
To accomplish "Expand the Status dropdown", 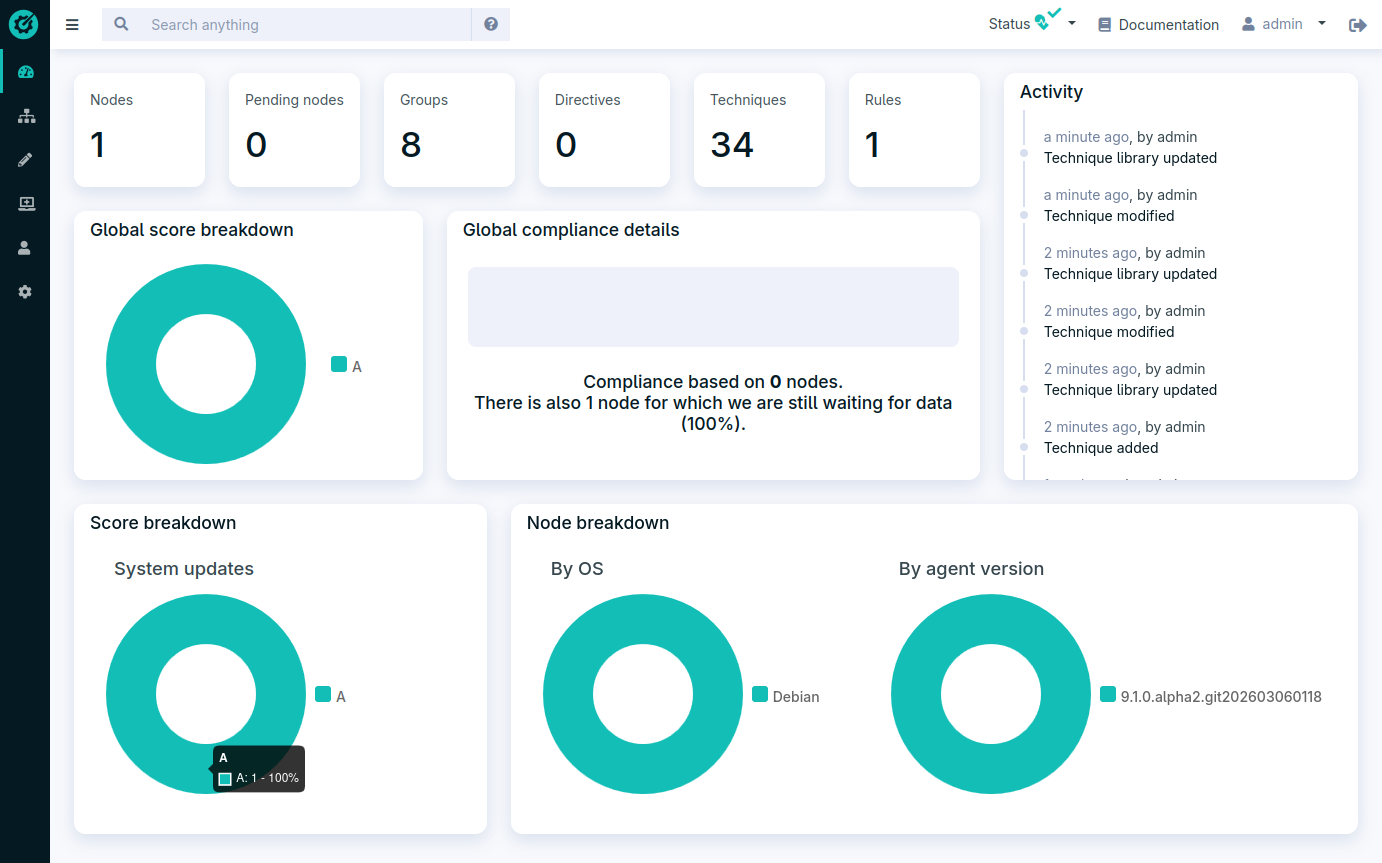I will pos(1032,24).
